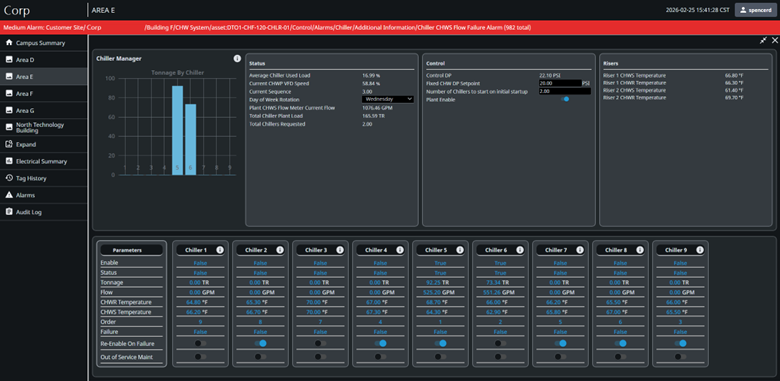The height and width of the screenshot is (381, 780).
Task: Navigate to Area G page
Action: tap(43, 110)
